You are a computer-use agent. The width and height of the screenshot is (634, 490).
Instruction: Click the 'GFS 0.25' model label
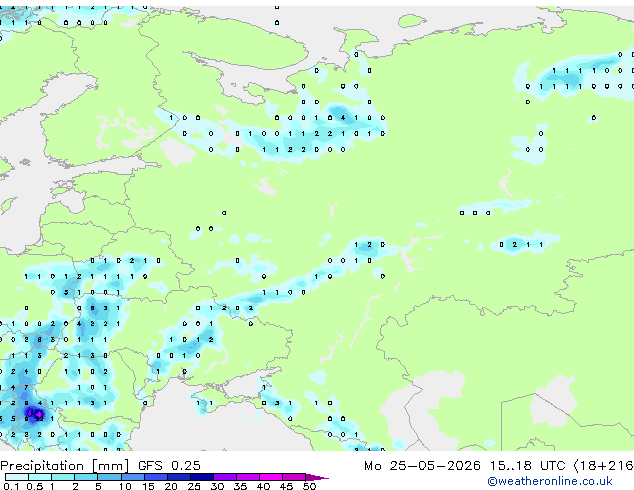(x=169, y=466)
